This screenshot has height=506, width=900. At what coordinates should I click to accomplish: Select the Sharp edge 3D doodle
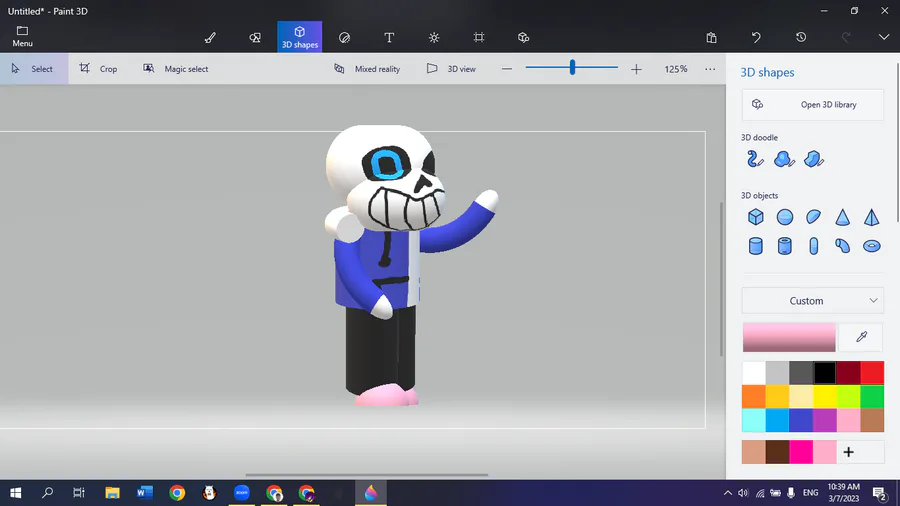813,159
